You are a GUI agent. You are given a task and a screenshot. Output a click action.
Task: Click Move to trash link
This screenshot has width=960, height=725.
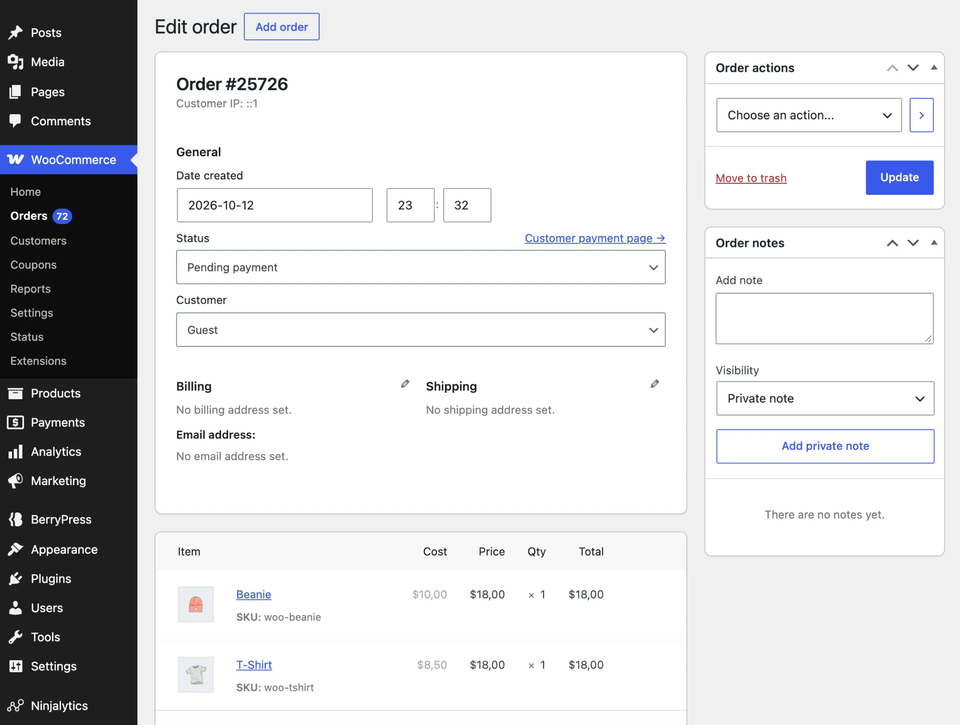tap(751, 178)
